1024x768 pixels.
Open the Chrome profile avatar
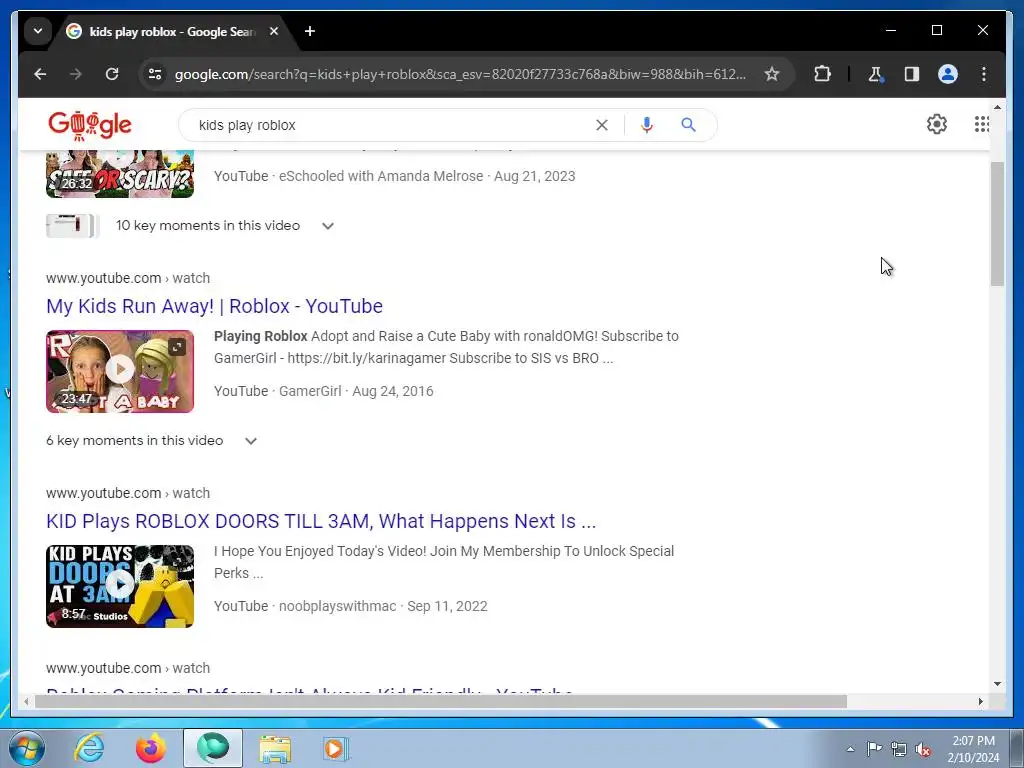tap(948, 74)
